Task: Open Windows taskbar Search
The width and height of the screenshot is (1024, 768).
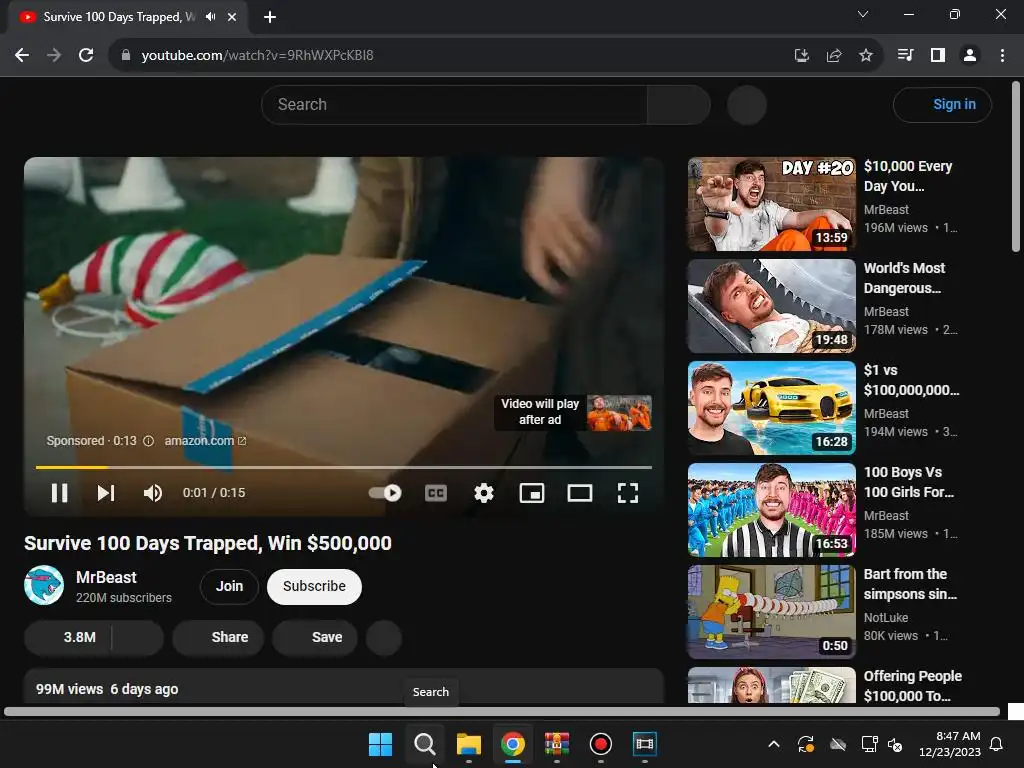Action: (424, 744)
